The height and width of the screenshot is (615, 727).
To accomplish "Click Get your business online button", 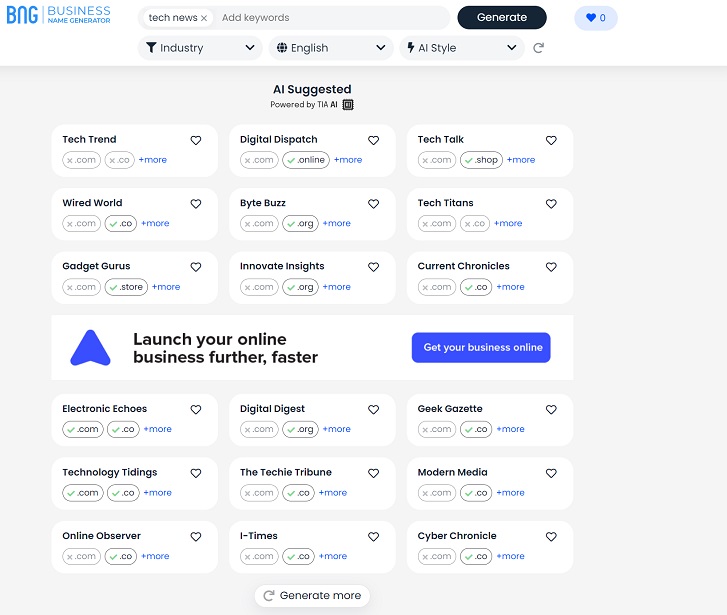I will (x=481, y=347).
